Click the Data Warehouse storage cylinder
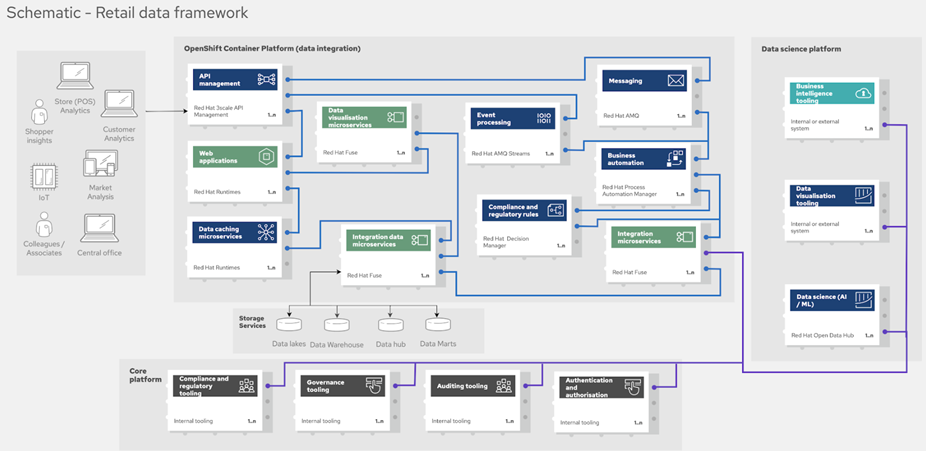 [337, 325]
